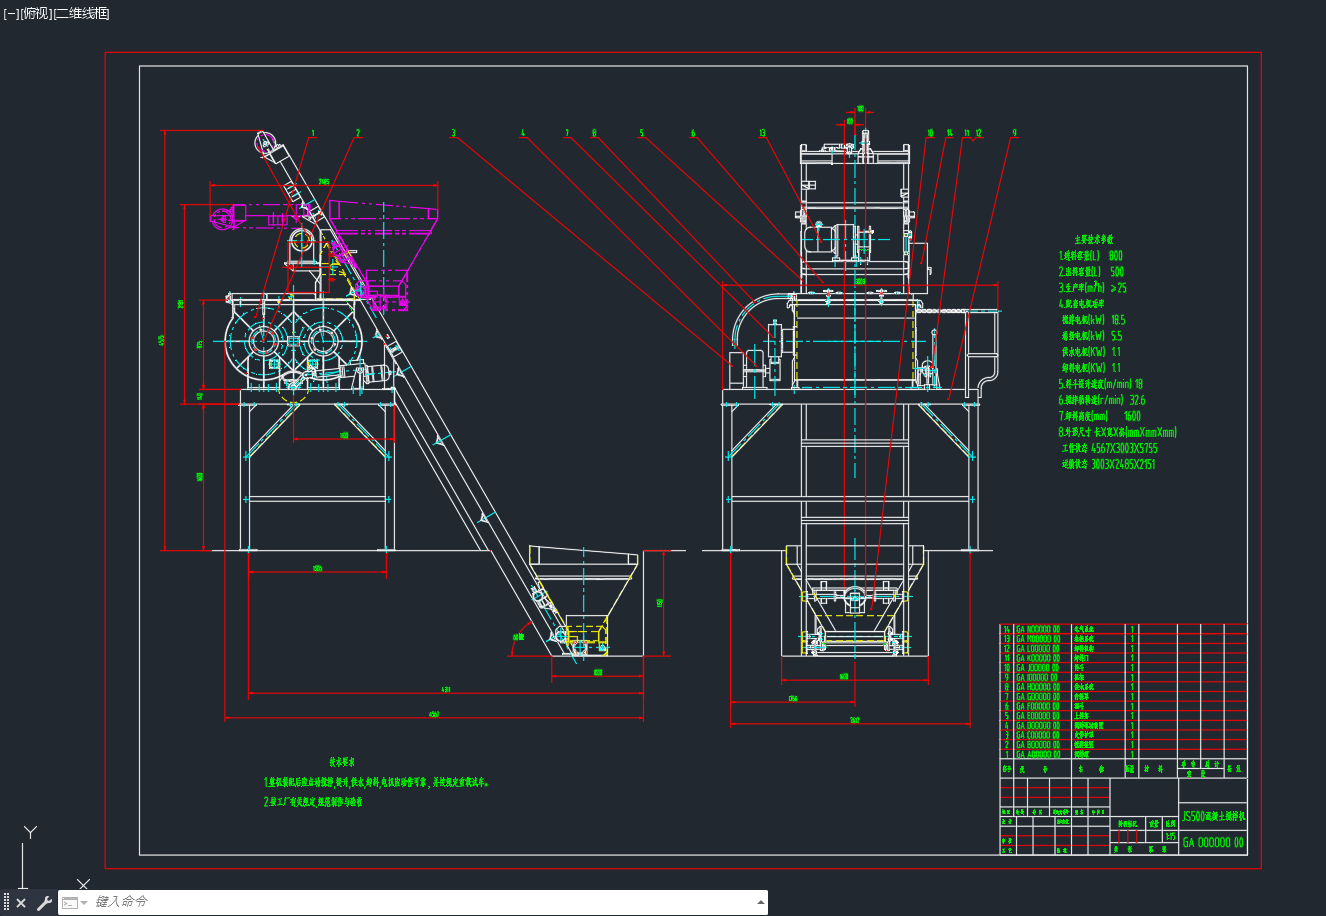The width and height of the screenshot is (1326, 916).
Task: Select the discharge height (mm) 1600 line
Action: pos(1100,416)
